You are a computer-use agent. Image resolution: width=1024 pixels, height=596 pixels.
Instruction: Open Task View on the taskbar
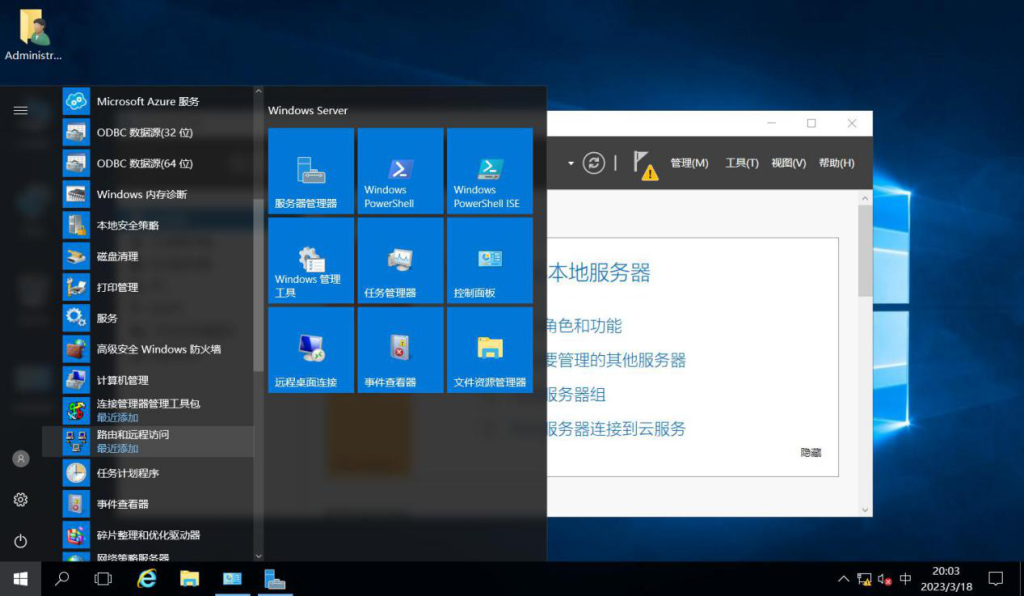[x=103, y=579]
